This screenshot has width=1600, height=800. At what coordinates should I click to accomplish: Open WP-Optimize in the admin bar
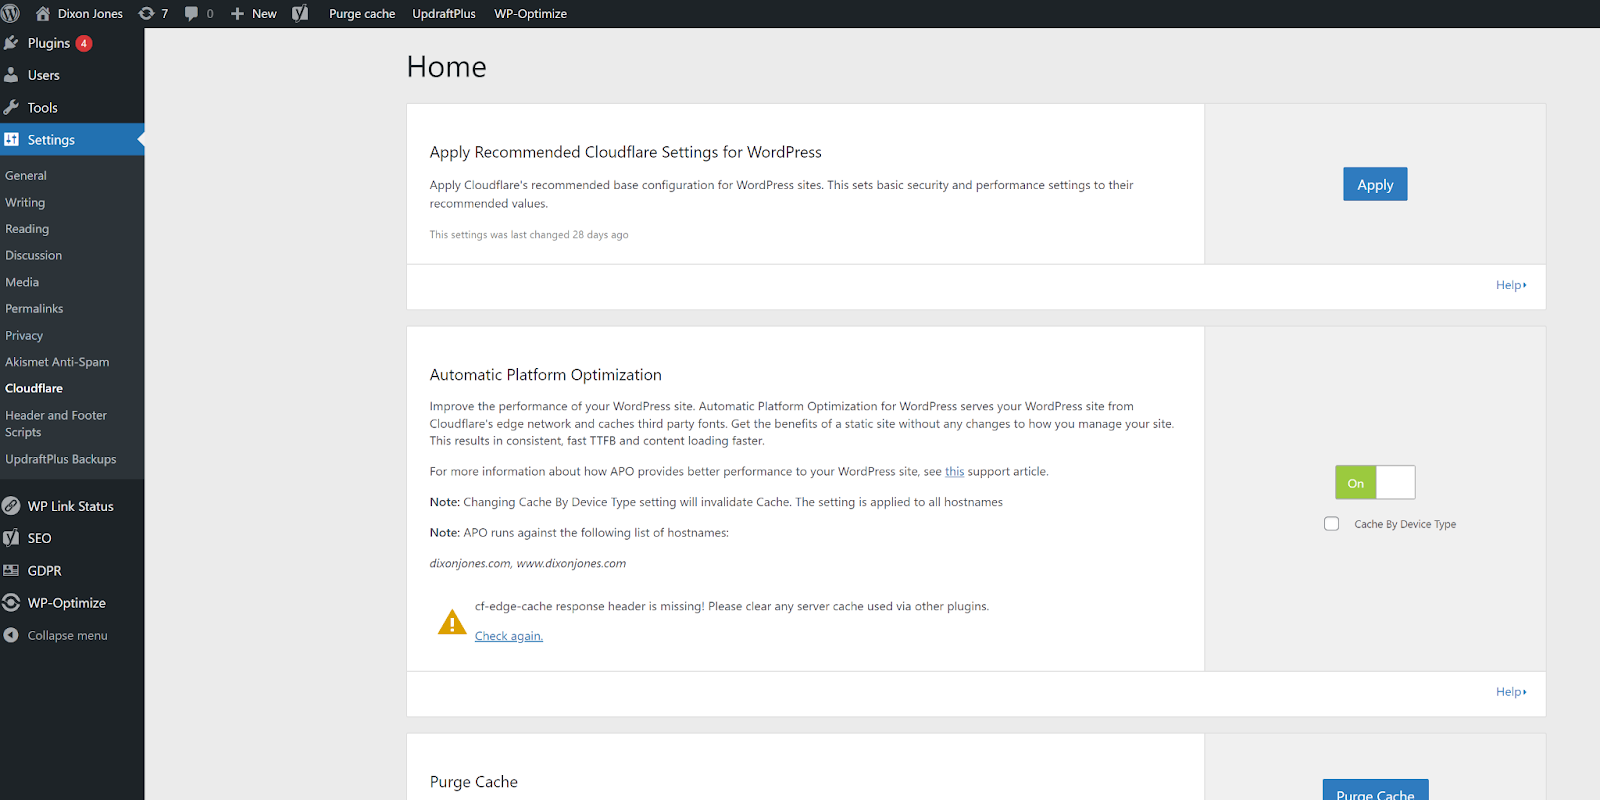click(x=530, y=14)
